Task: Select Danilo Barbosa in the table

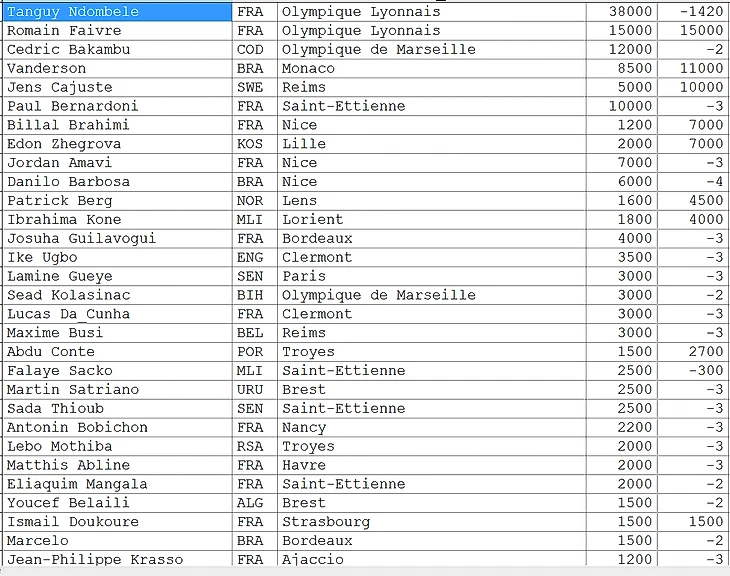Action: click(x=117, y=182)
